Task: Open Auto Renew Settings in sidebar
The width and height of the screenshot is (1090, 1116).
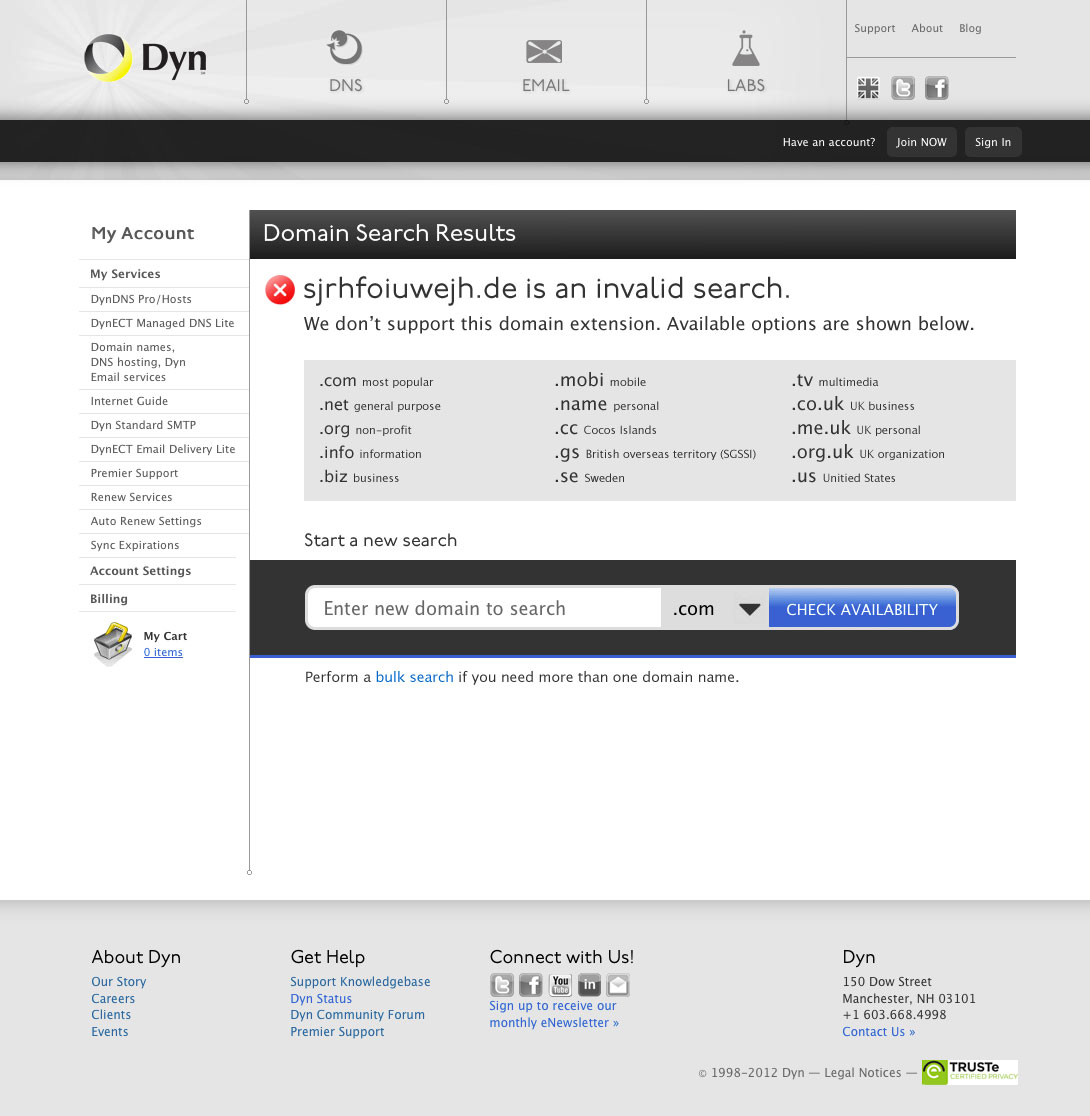Action: 146,521
